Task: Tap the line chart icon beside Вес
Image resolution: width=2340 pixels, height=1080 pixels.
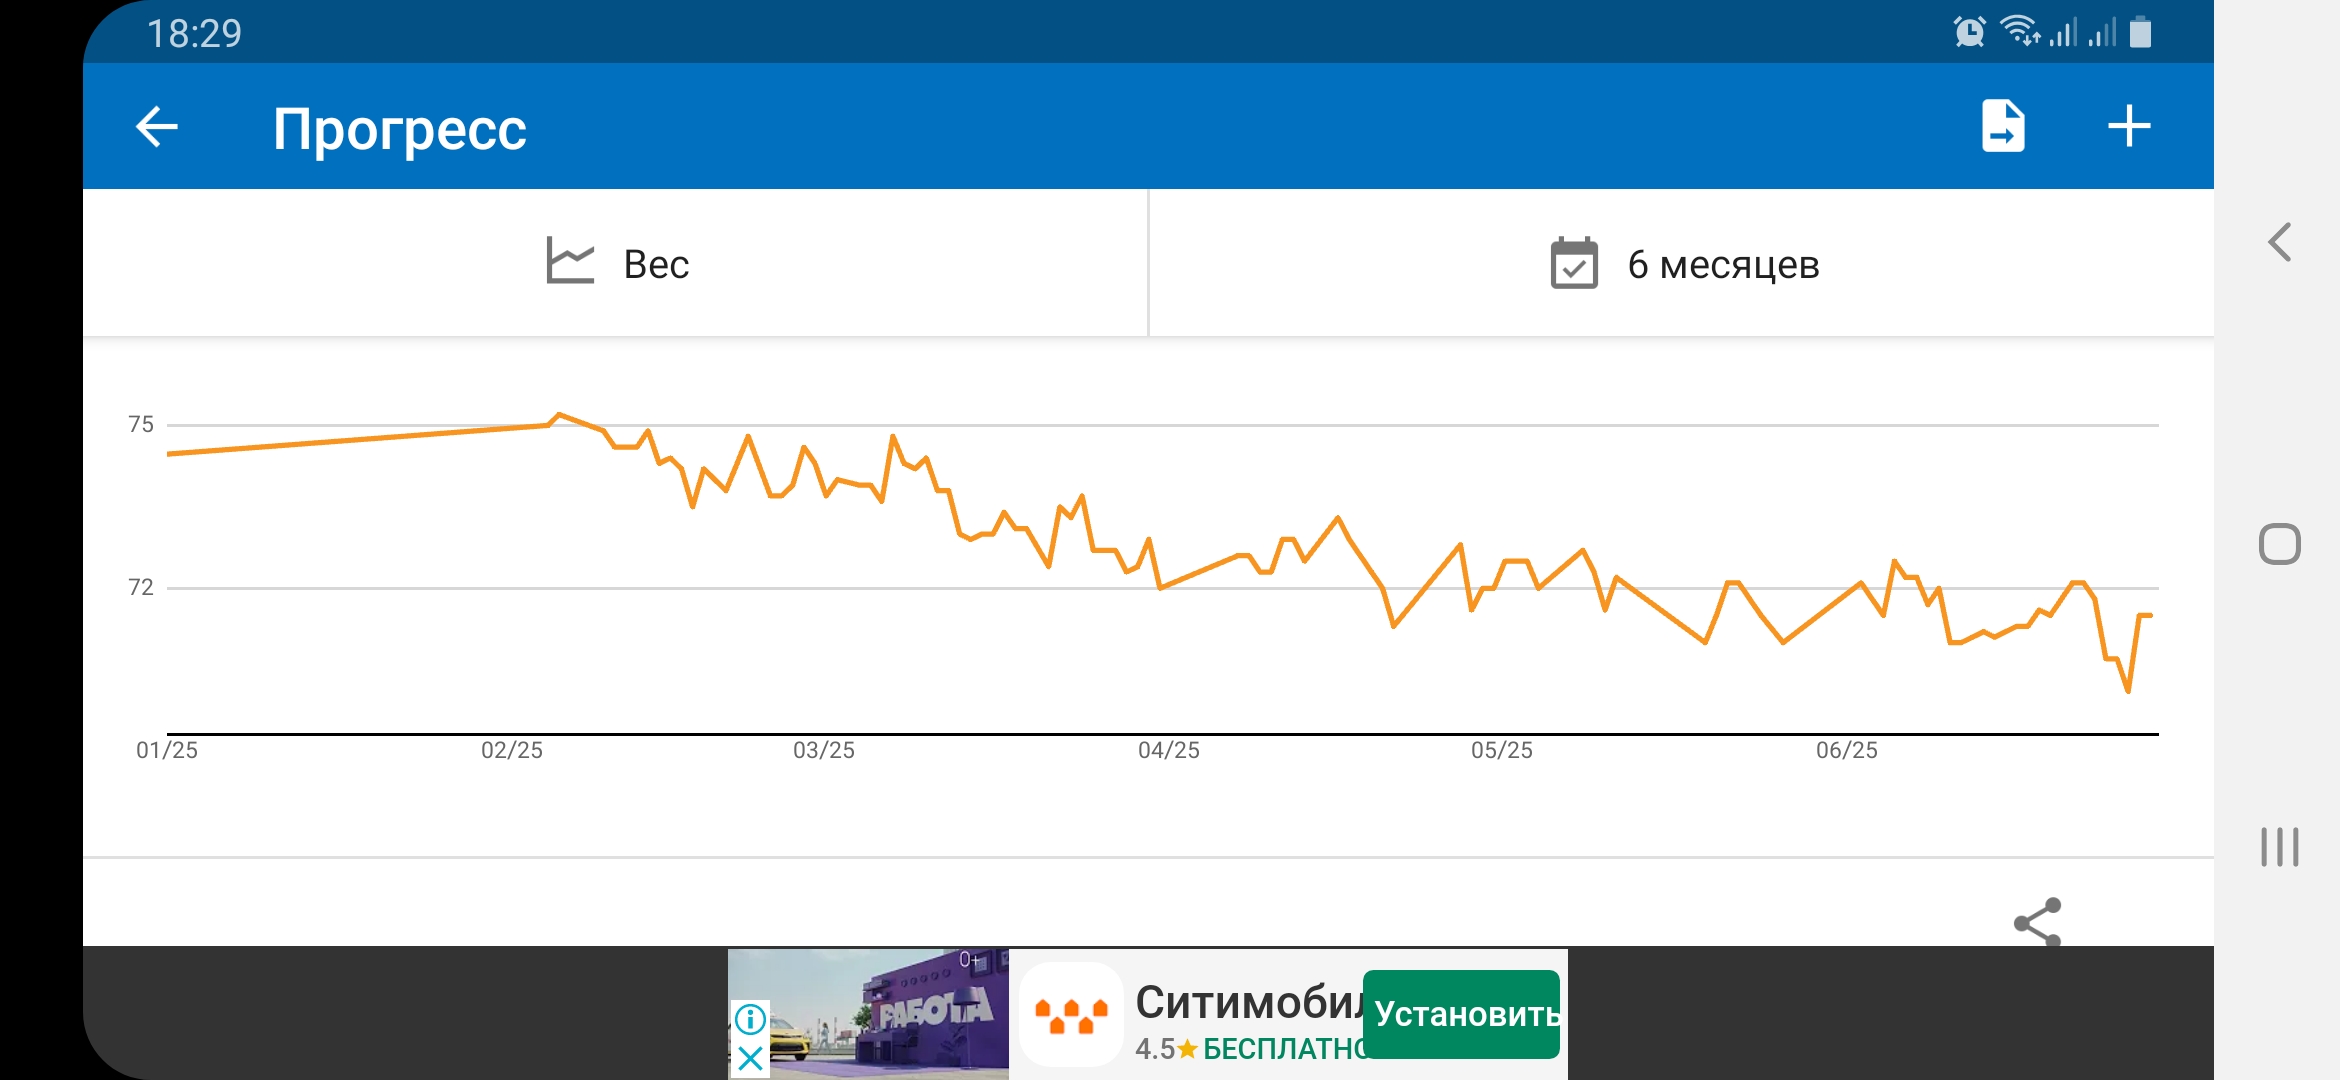Action: [x=570, y=260]
